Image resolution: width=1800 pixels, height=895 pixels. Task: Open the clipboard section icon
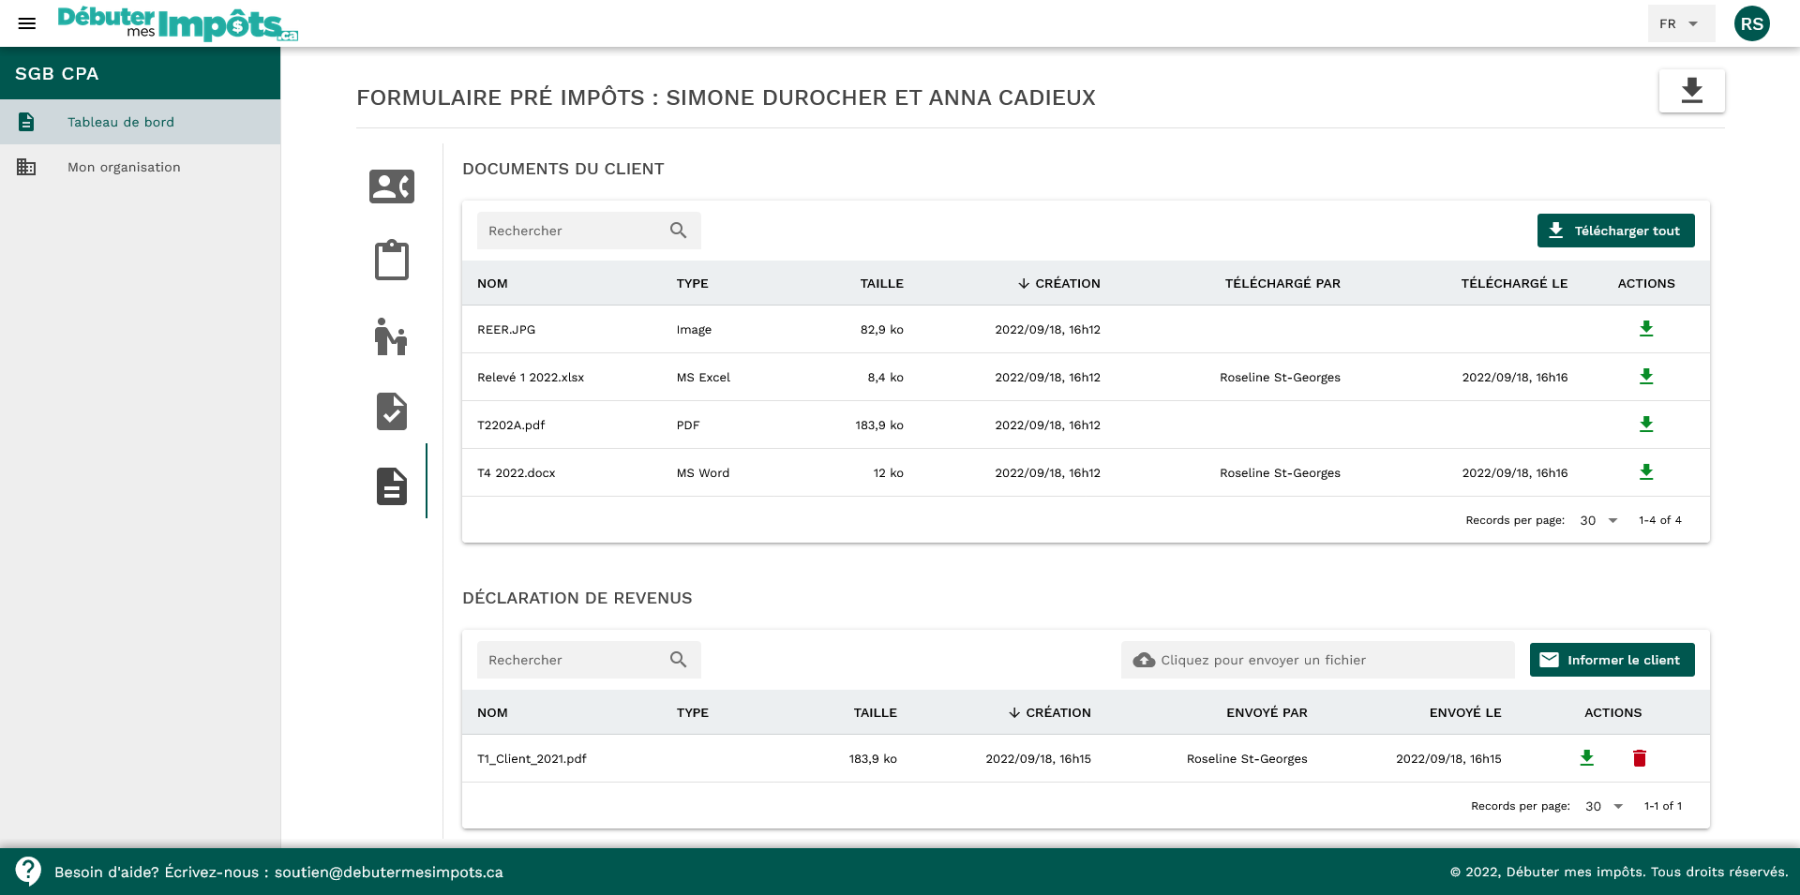[x=392, y=260]
